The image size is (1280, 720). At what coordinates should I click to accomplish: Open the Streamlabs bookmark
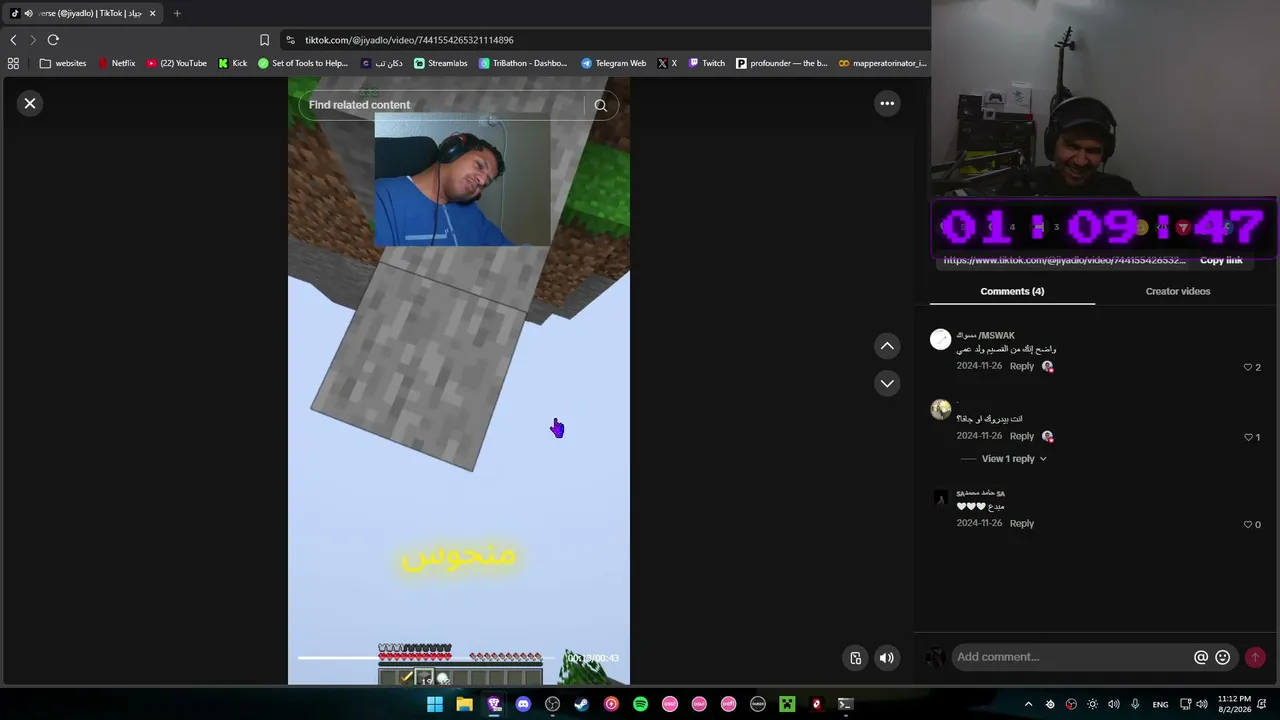pyautogui.click(x=441, y=63)
